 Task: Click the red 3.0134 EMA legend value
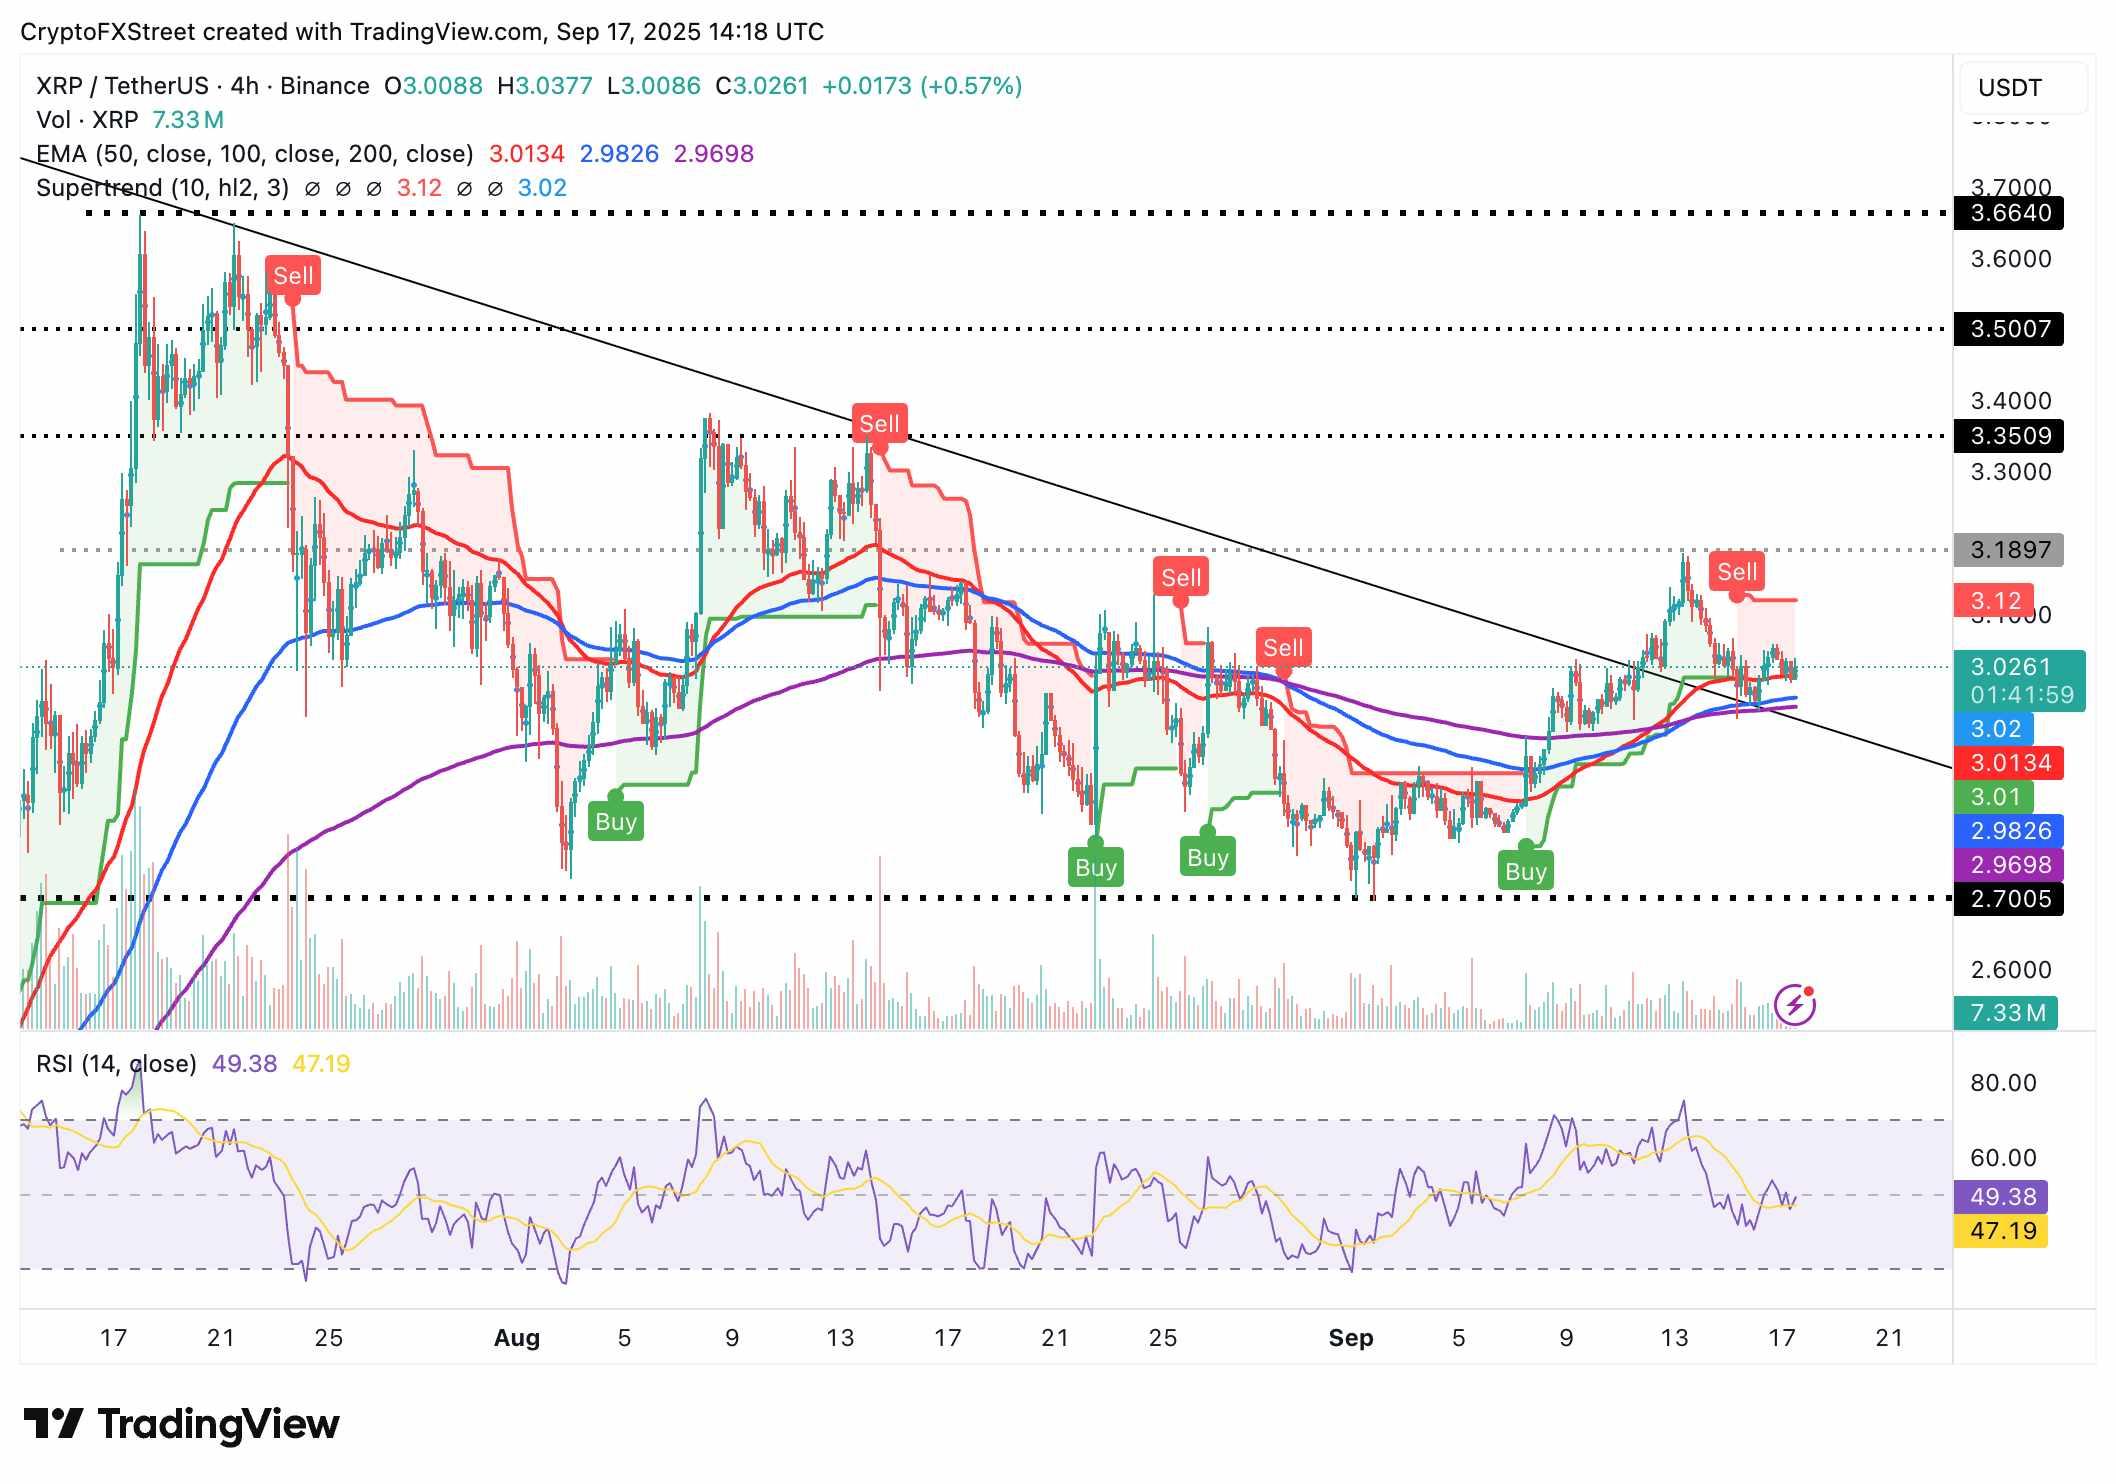point(526,154)
